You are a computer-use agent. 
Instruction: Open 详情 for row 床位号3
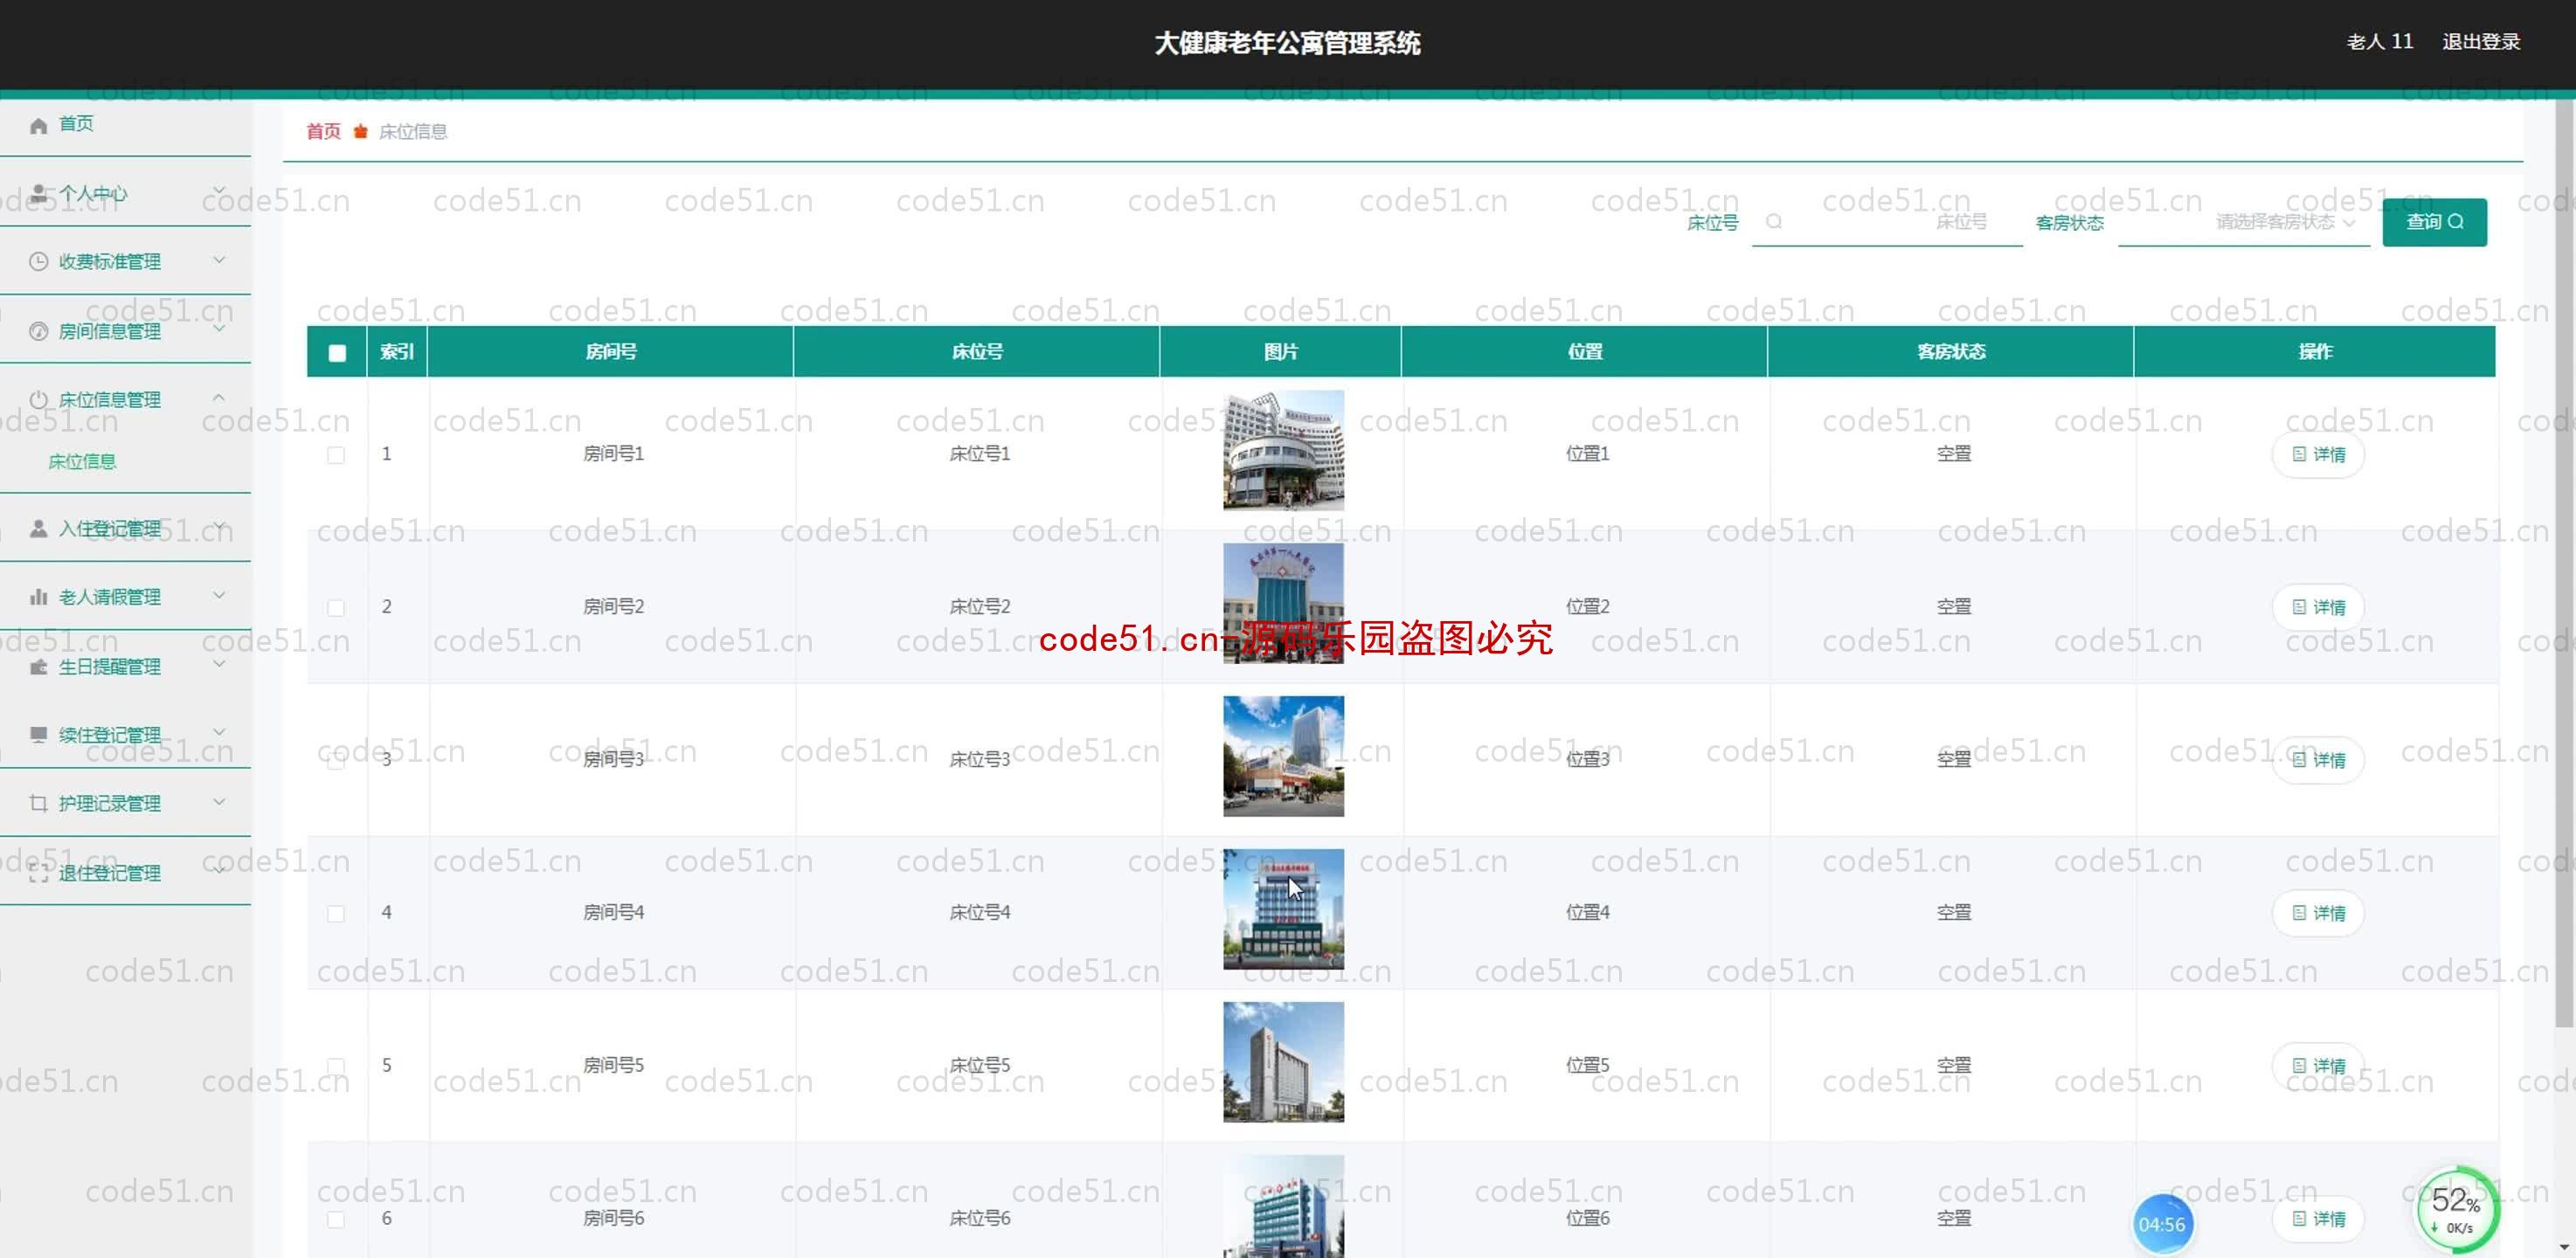click(2318, 760)
